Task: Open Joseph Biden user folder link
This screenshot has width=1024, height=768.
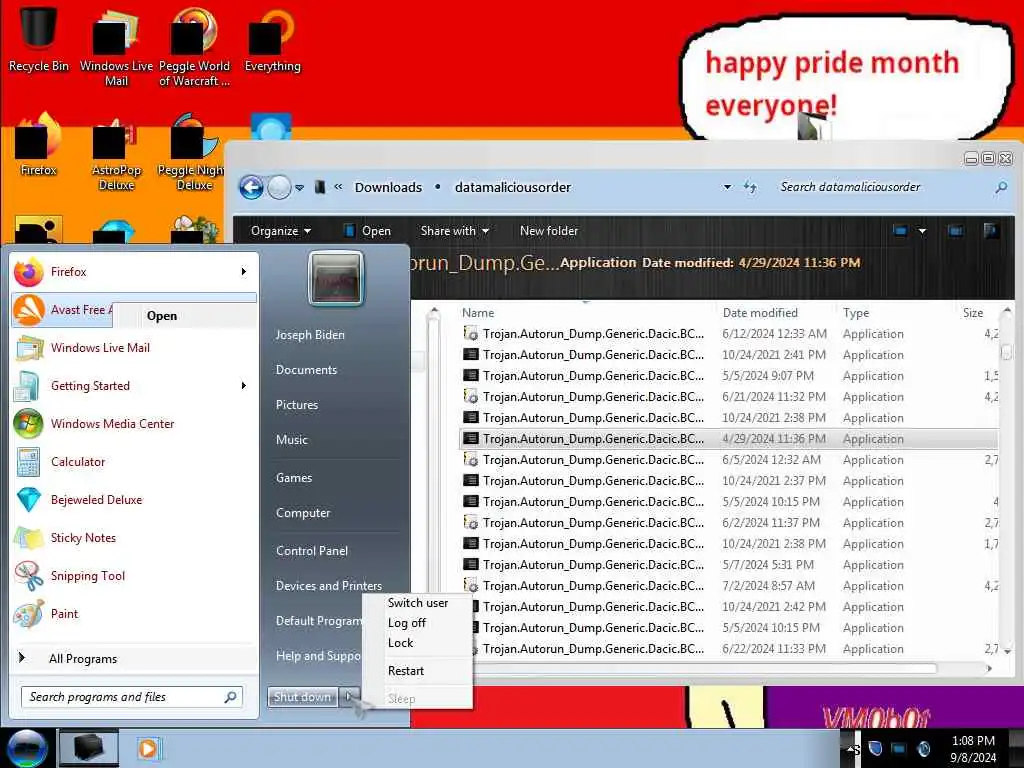Action: [x=310, y=334]
